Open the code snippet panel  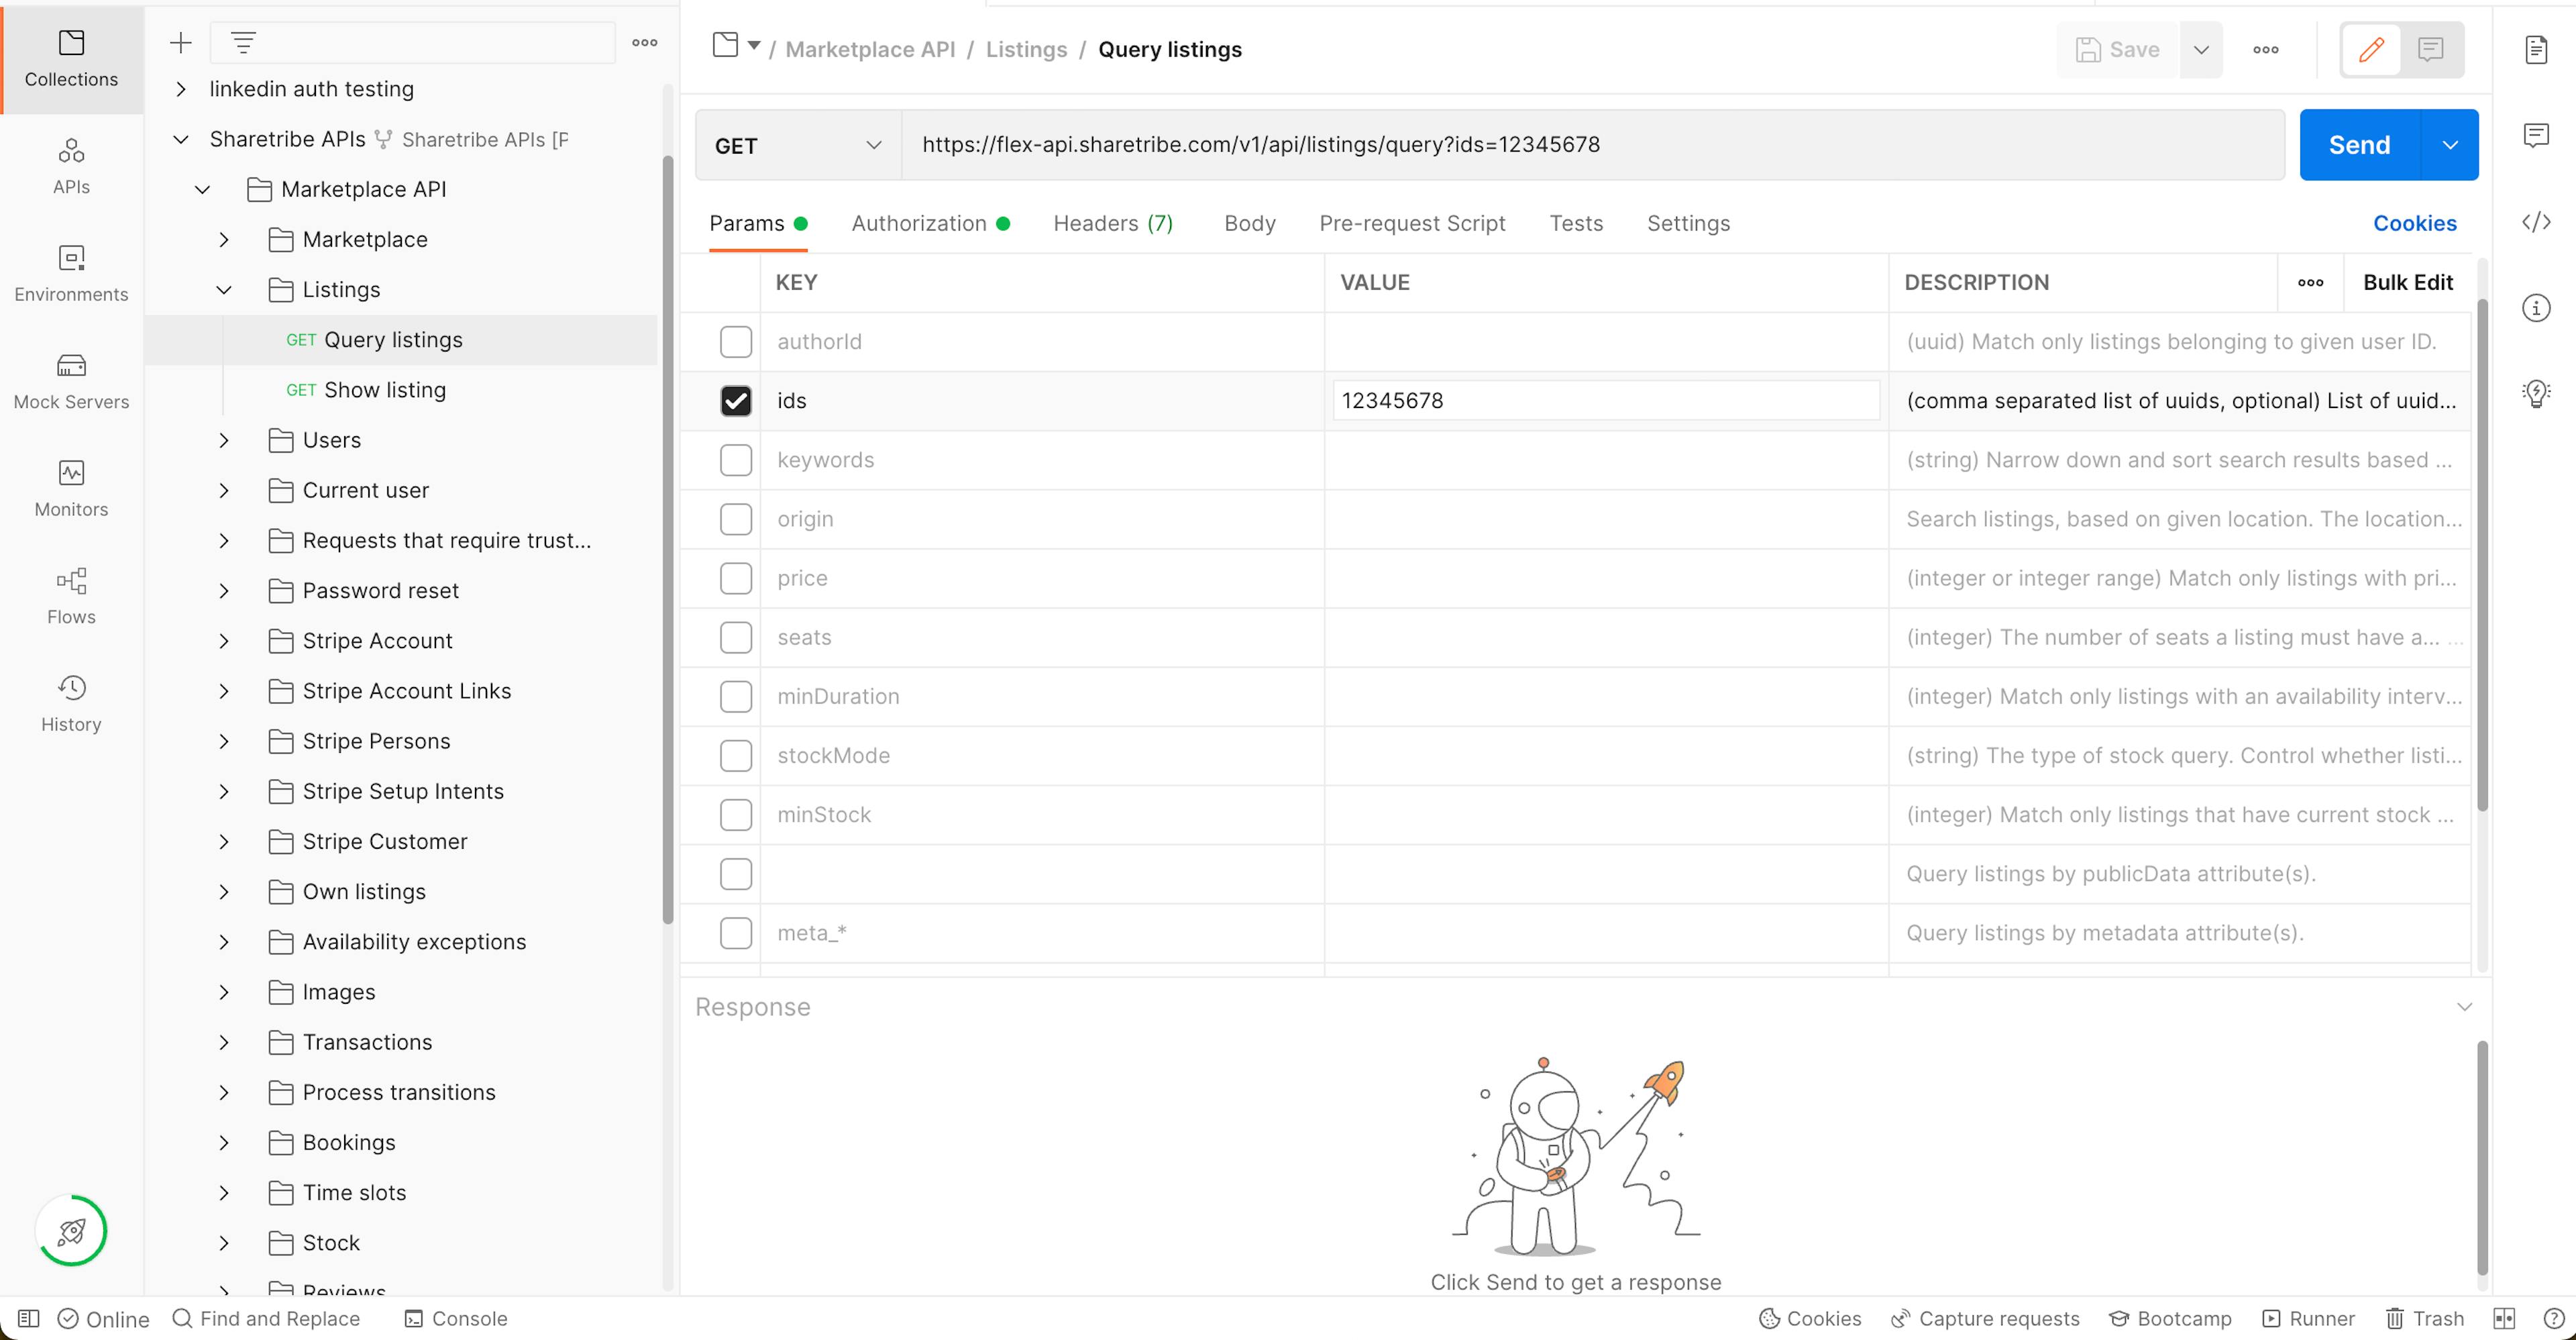(x=2537, y=222)
